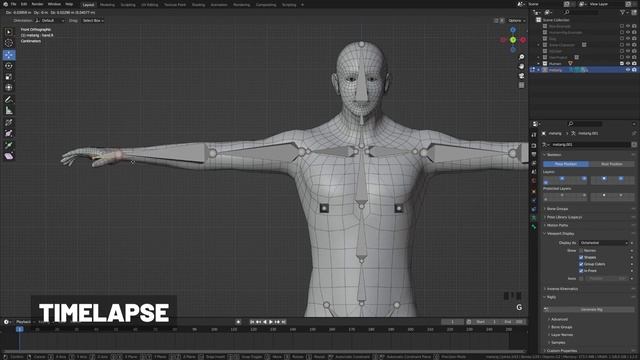The image size is (640, 360).
Task: Uncheck the In Front checkbox
Action: coord(581,271)
